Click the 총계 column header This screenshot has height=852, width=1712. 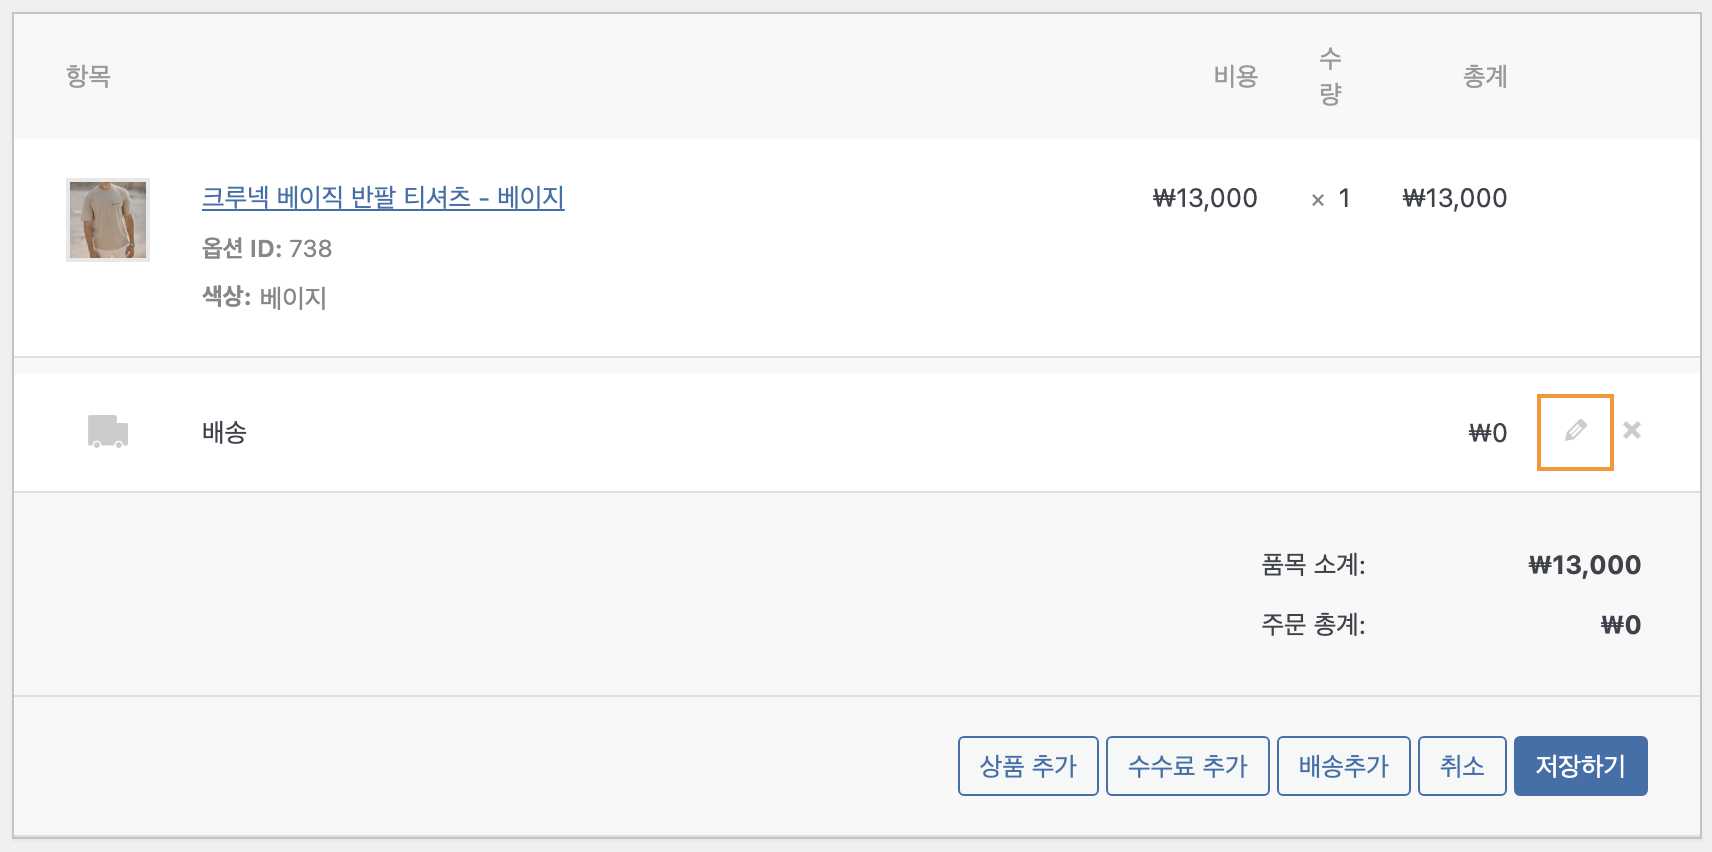[x=1485, y=76]
